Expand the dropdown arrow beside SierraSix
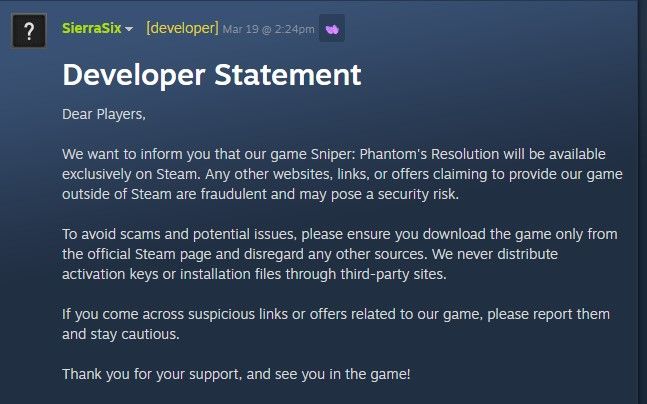647x404 pixels. 129,30
